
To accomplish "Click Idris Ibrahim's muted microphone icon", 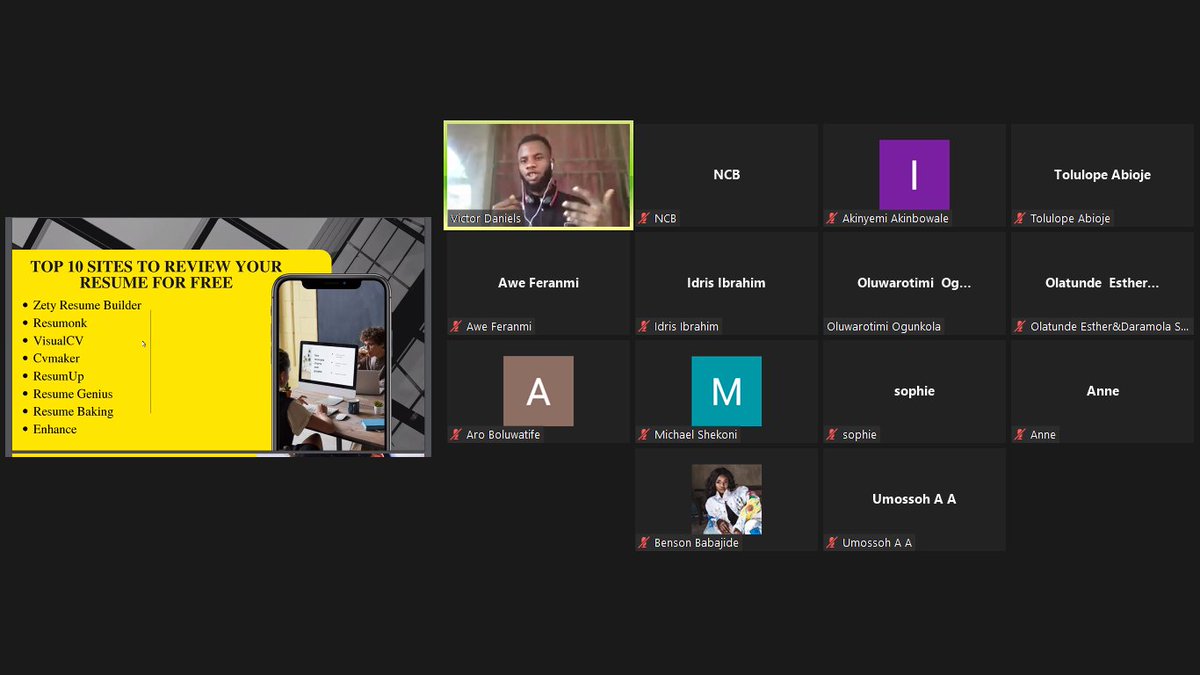I will 645,326.
